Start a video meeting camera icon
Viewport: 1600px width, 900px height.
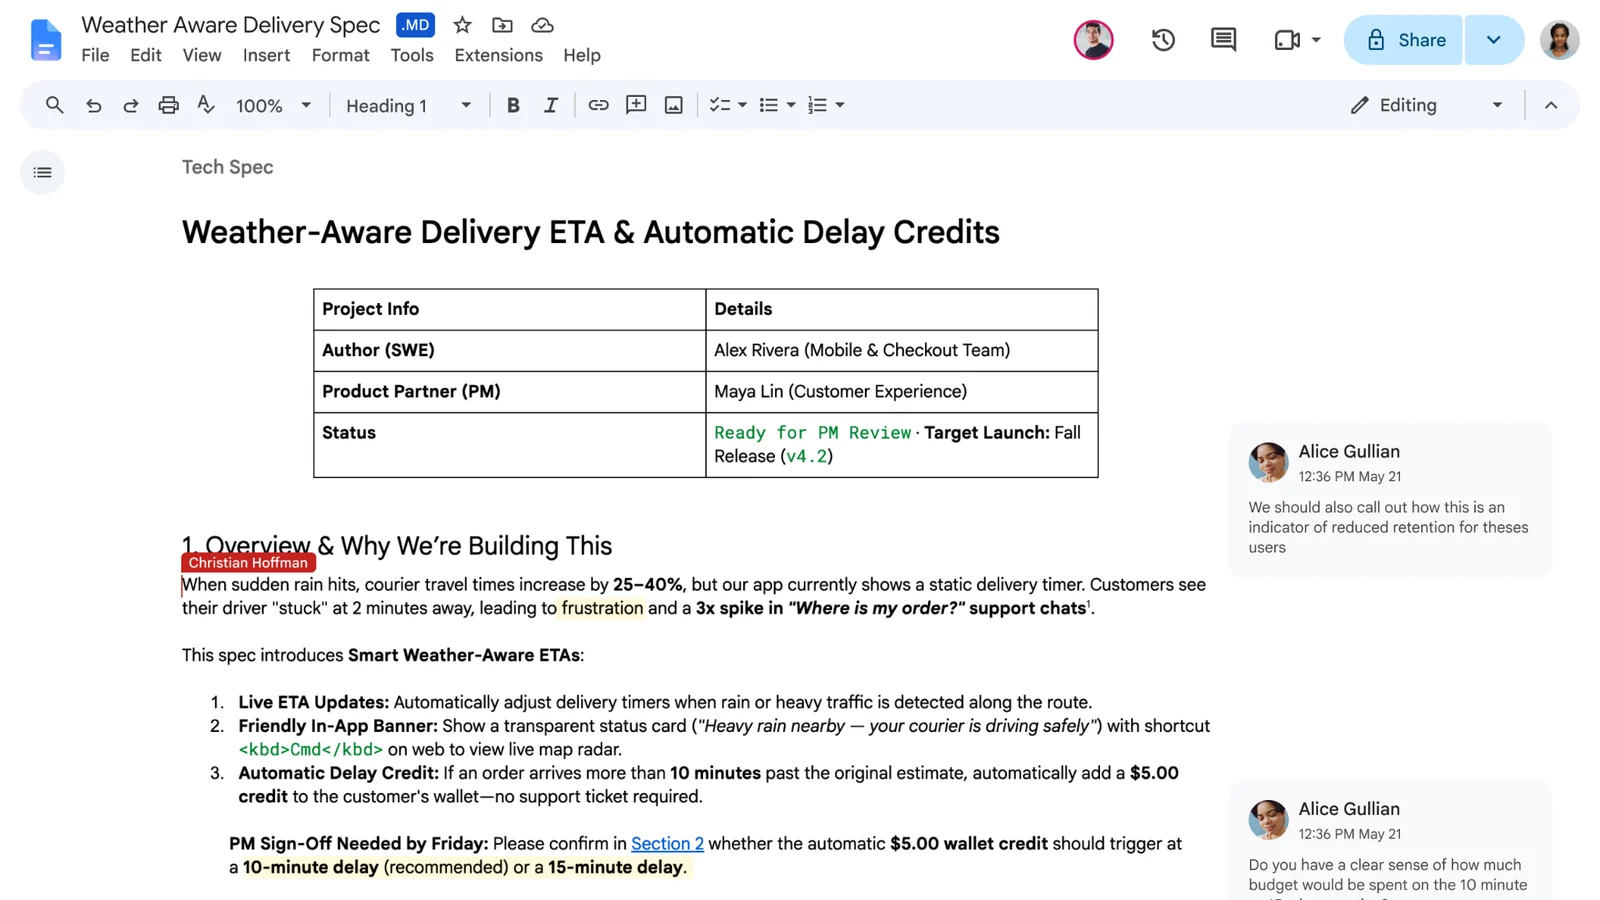coord(1287,40)
